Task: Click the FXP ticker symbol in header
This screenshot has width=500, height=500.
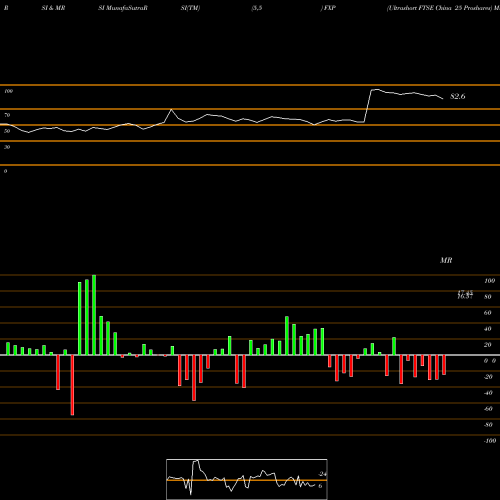Action: pyautogui.click(x=329, y=8)
